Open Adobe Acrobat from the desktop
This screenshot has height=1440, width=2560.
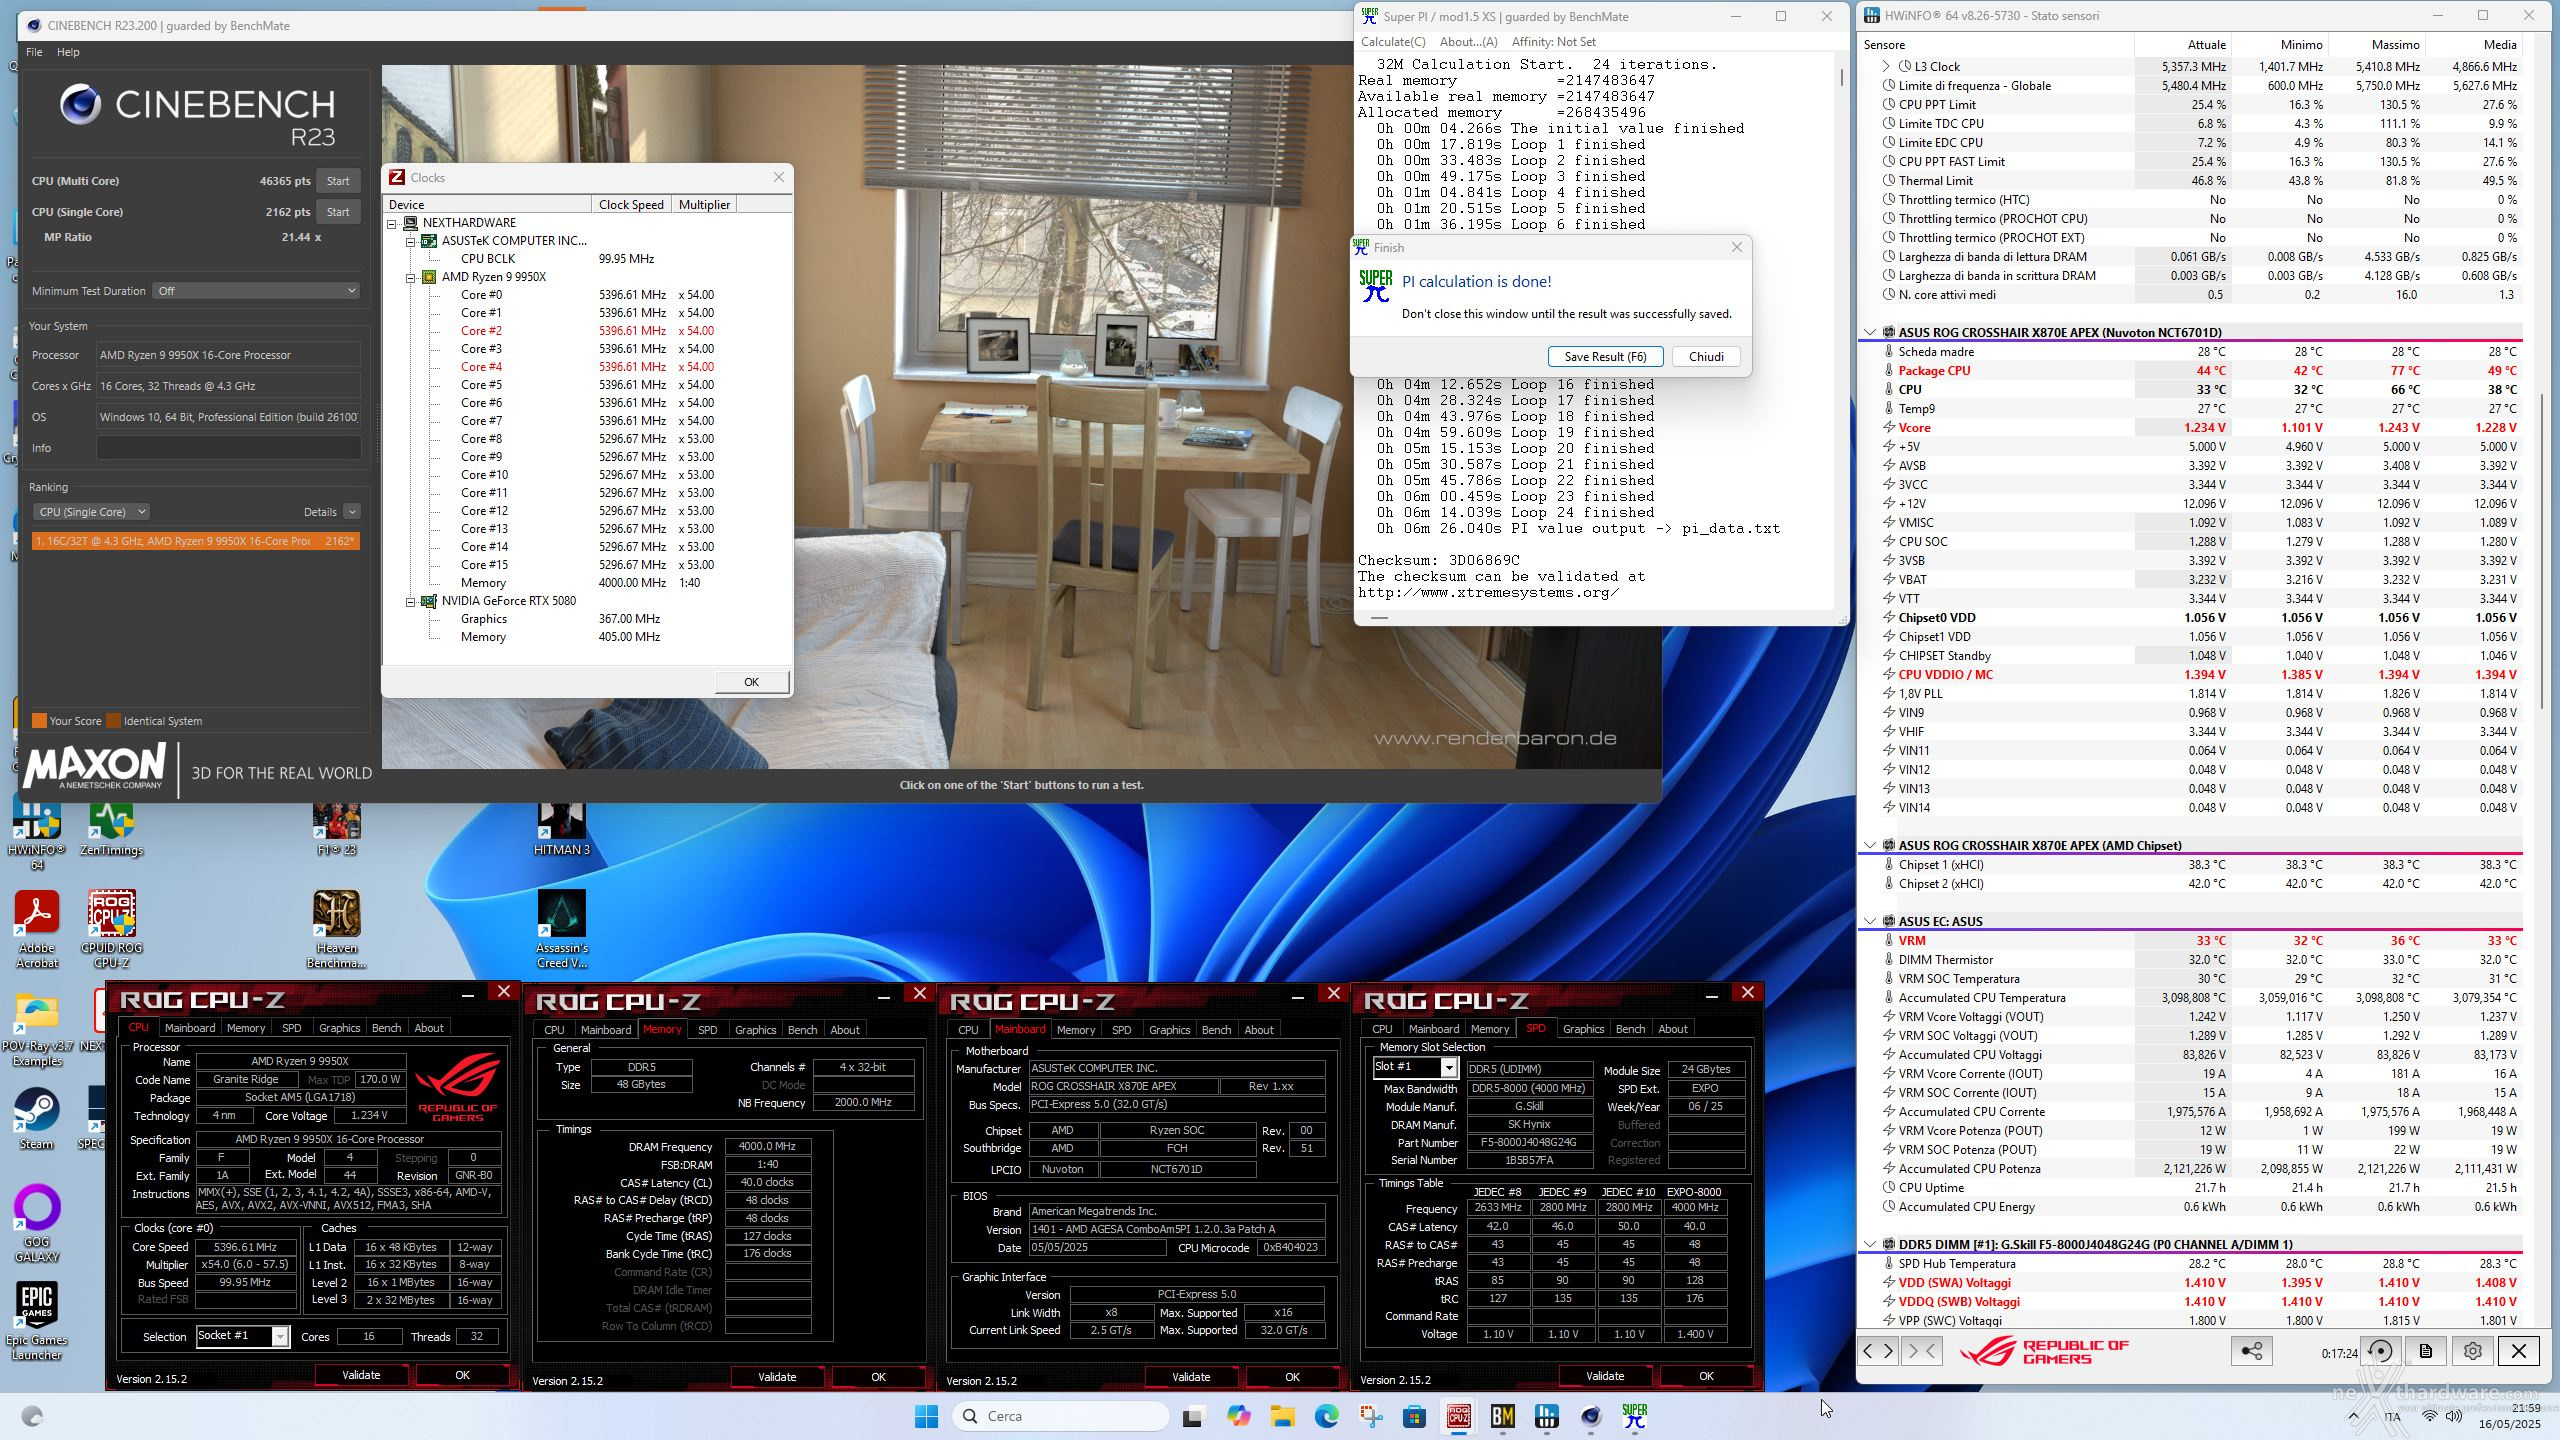pos(37,930)
